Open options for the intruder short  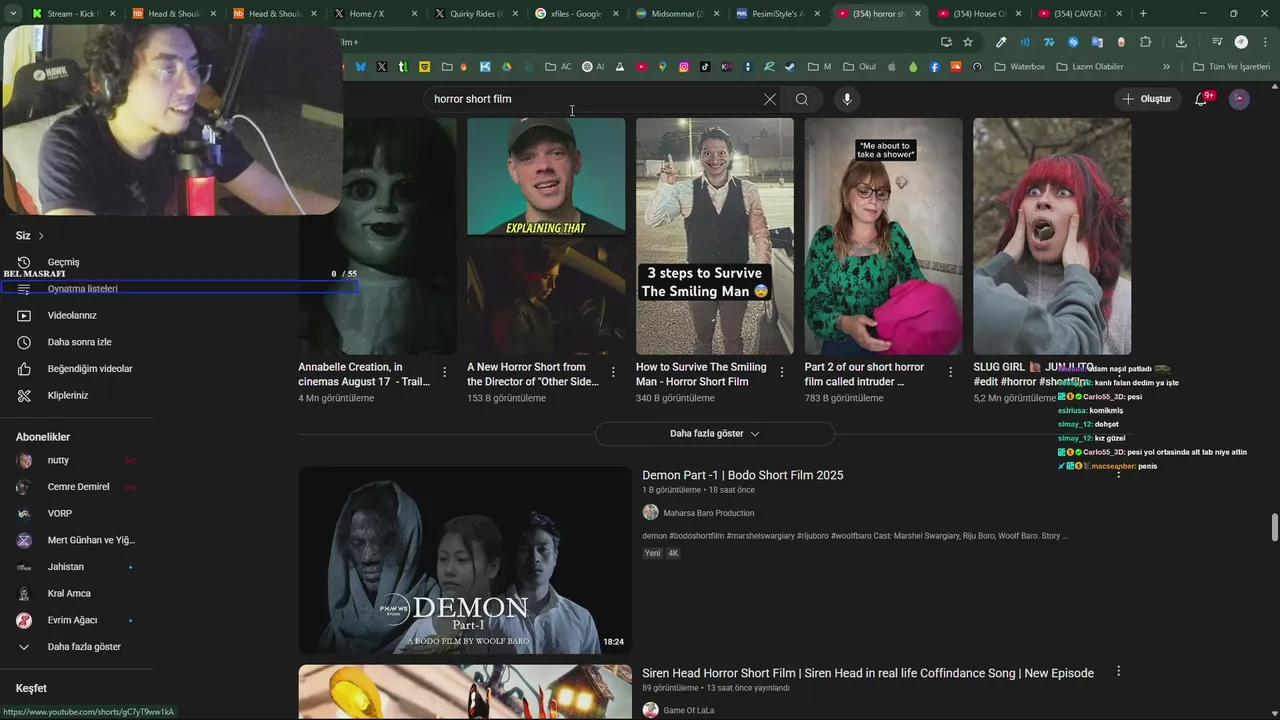pos(950,372)
